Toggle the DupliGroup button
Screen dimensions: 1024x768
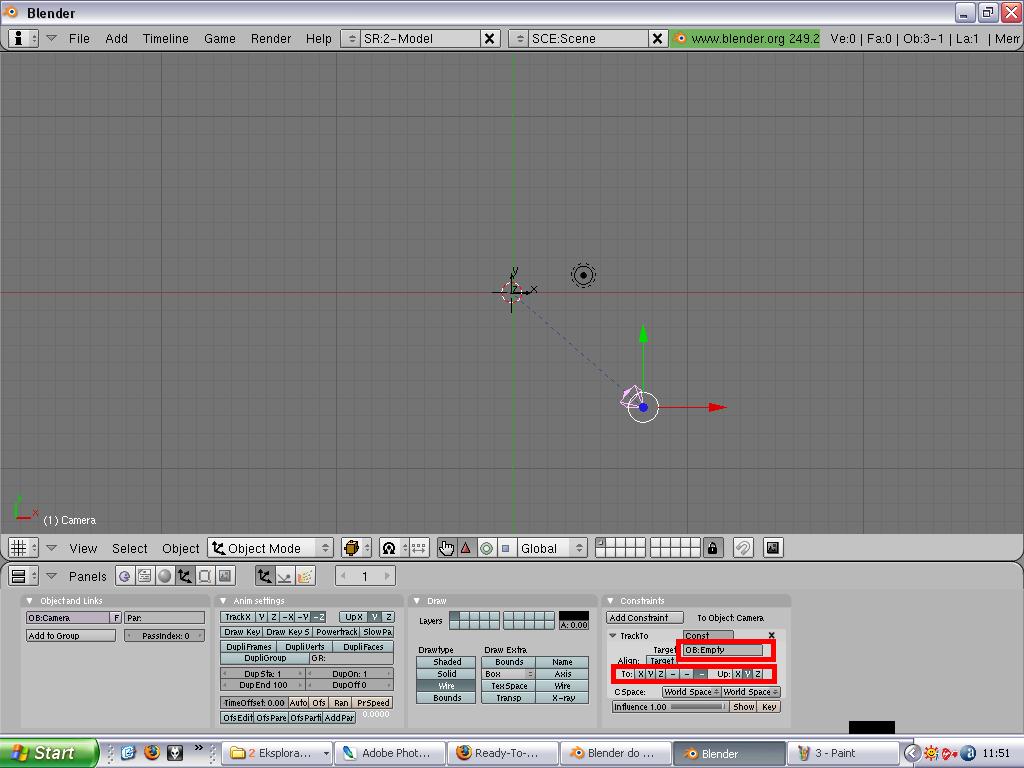pos(265,658)
